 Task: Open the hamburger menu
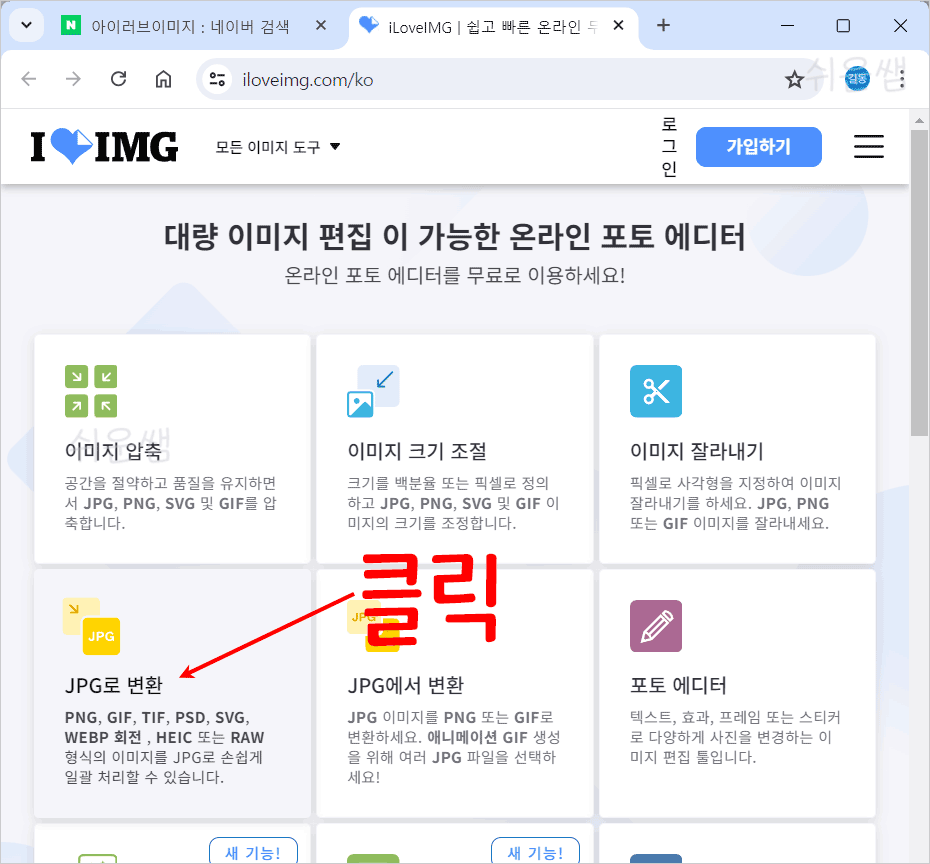[868, 146]
